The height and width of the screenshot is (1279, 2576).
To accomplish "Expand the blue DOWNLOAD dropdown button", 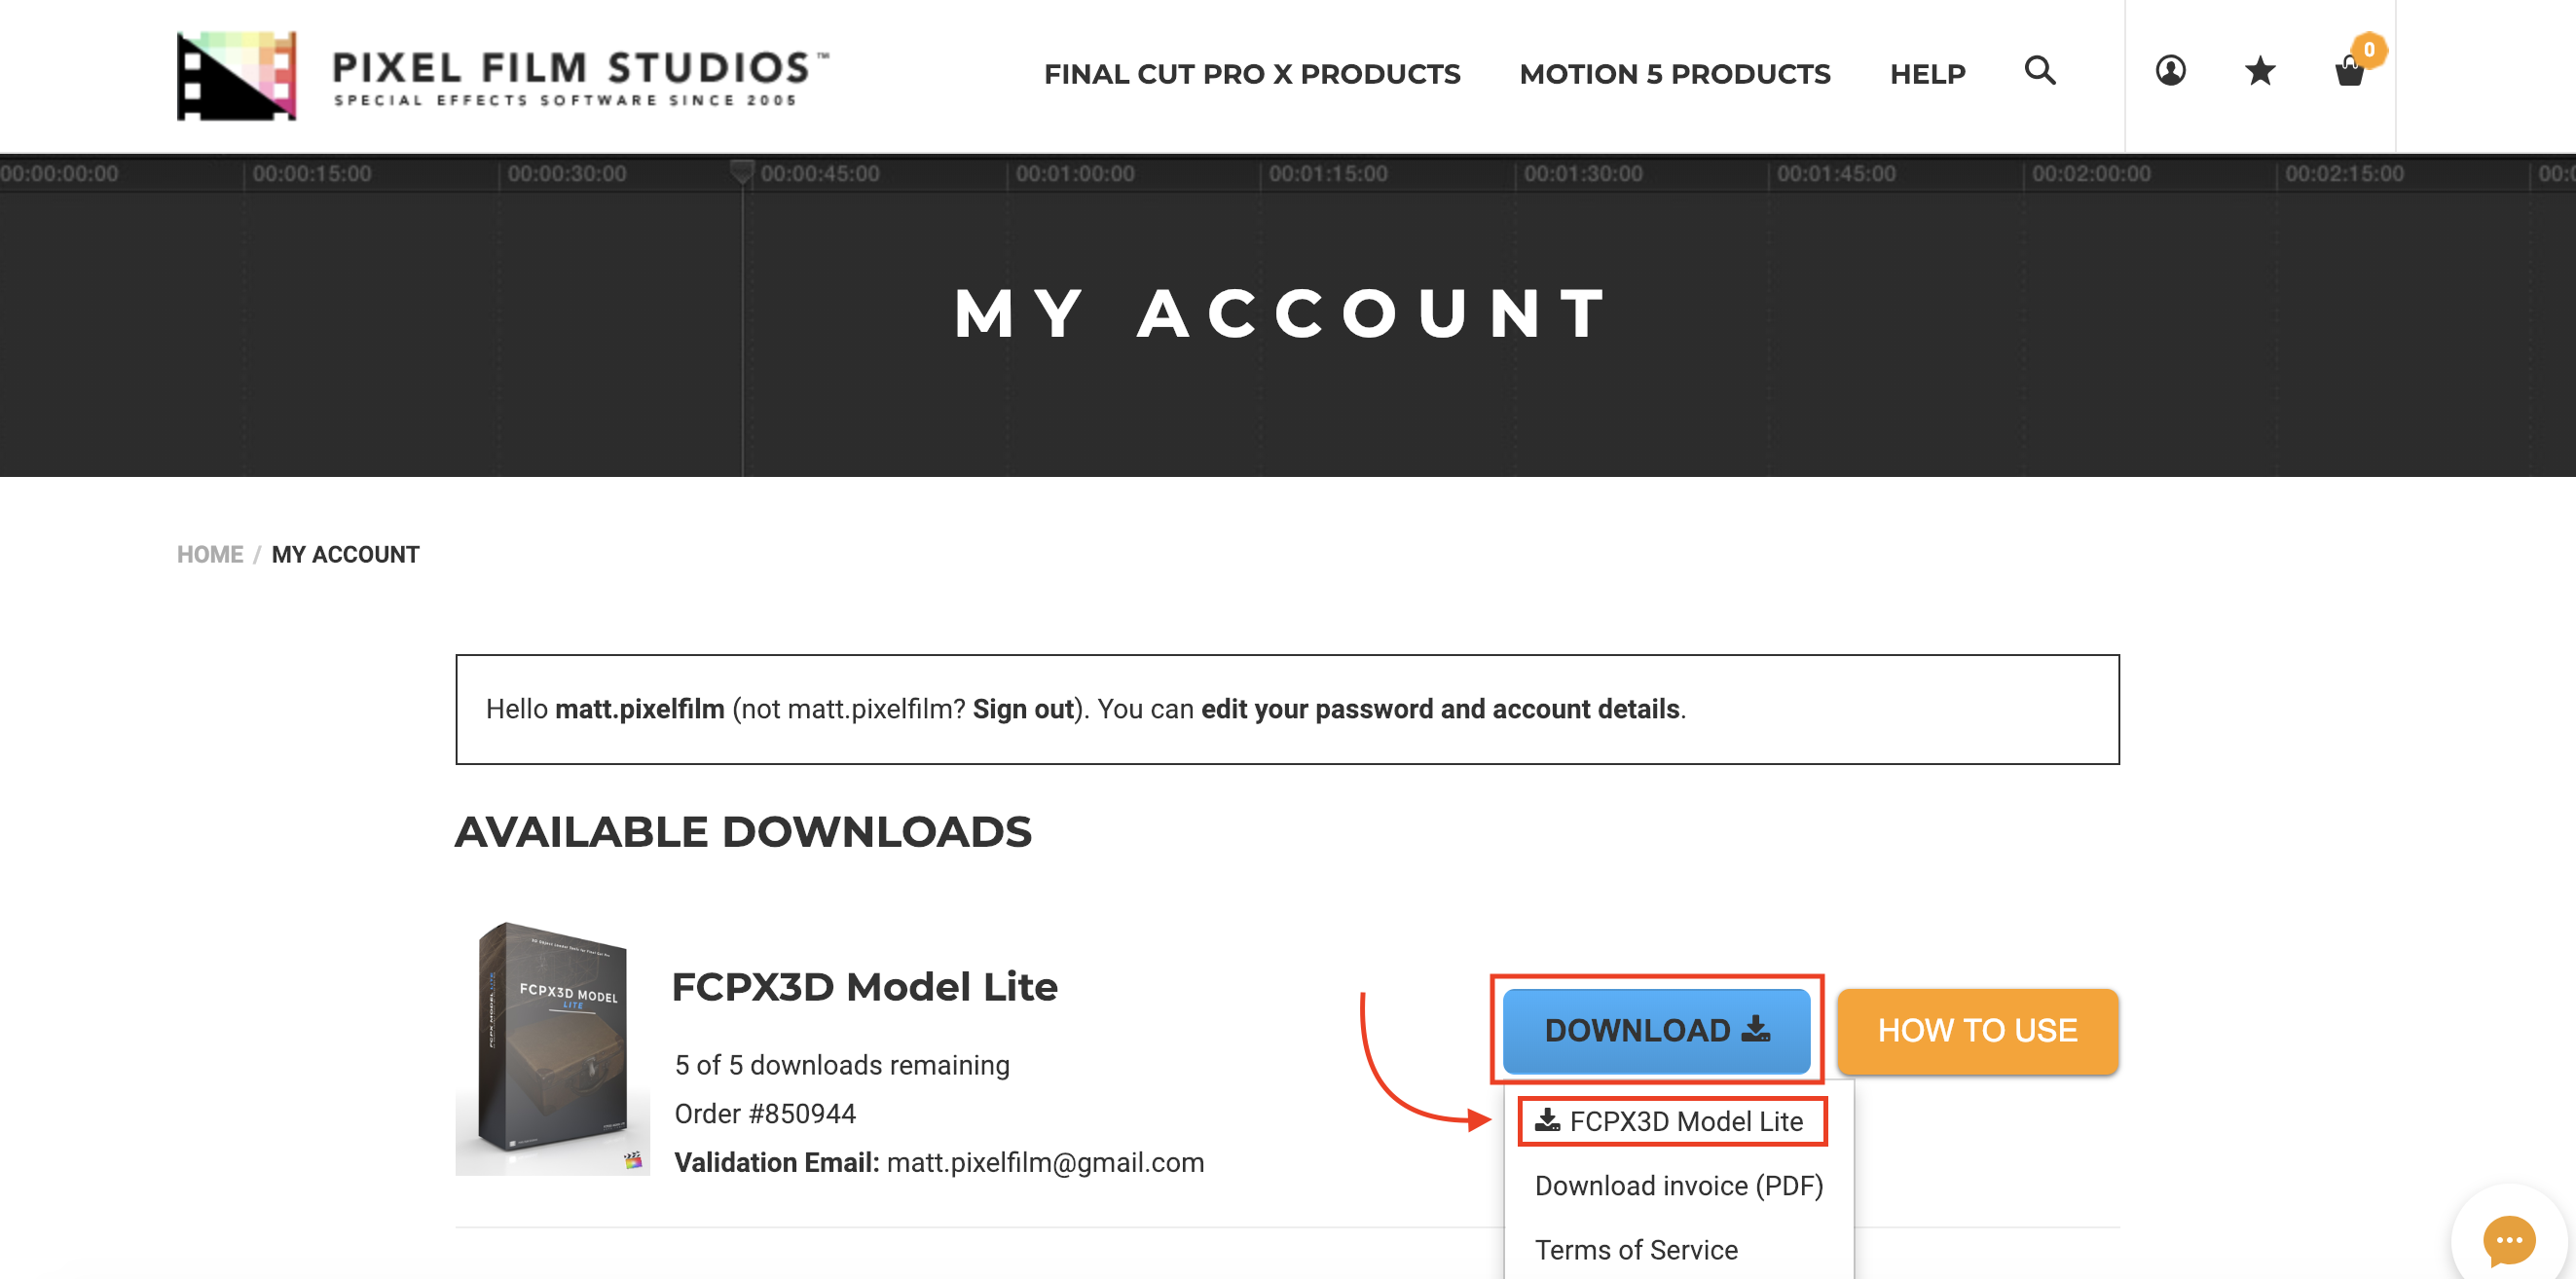I will point(1656,1031).
